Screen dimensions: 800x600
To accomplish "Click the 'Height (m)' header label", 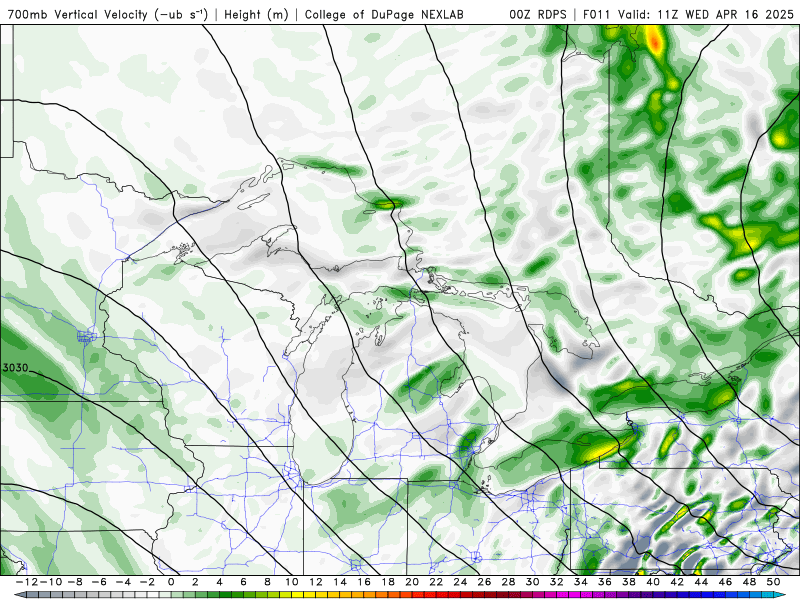I will click(256, 15).
